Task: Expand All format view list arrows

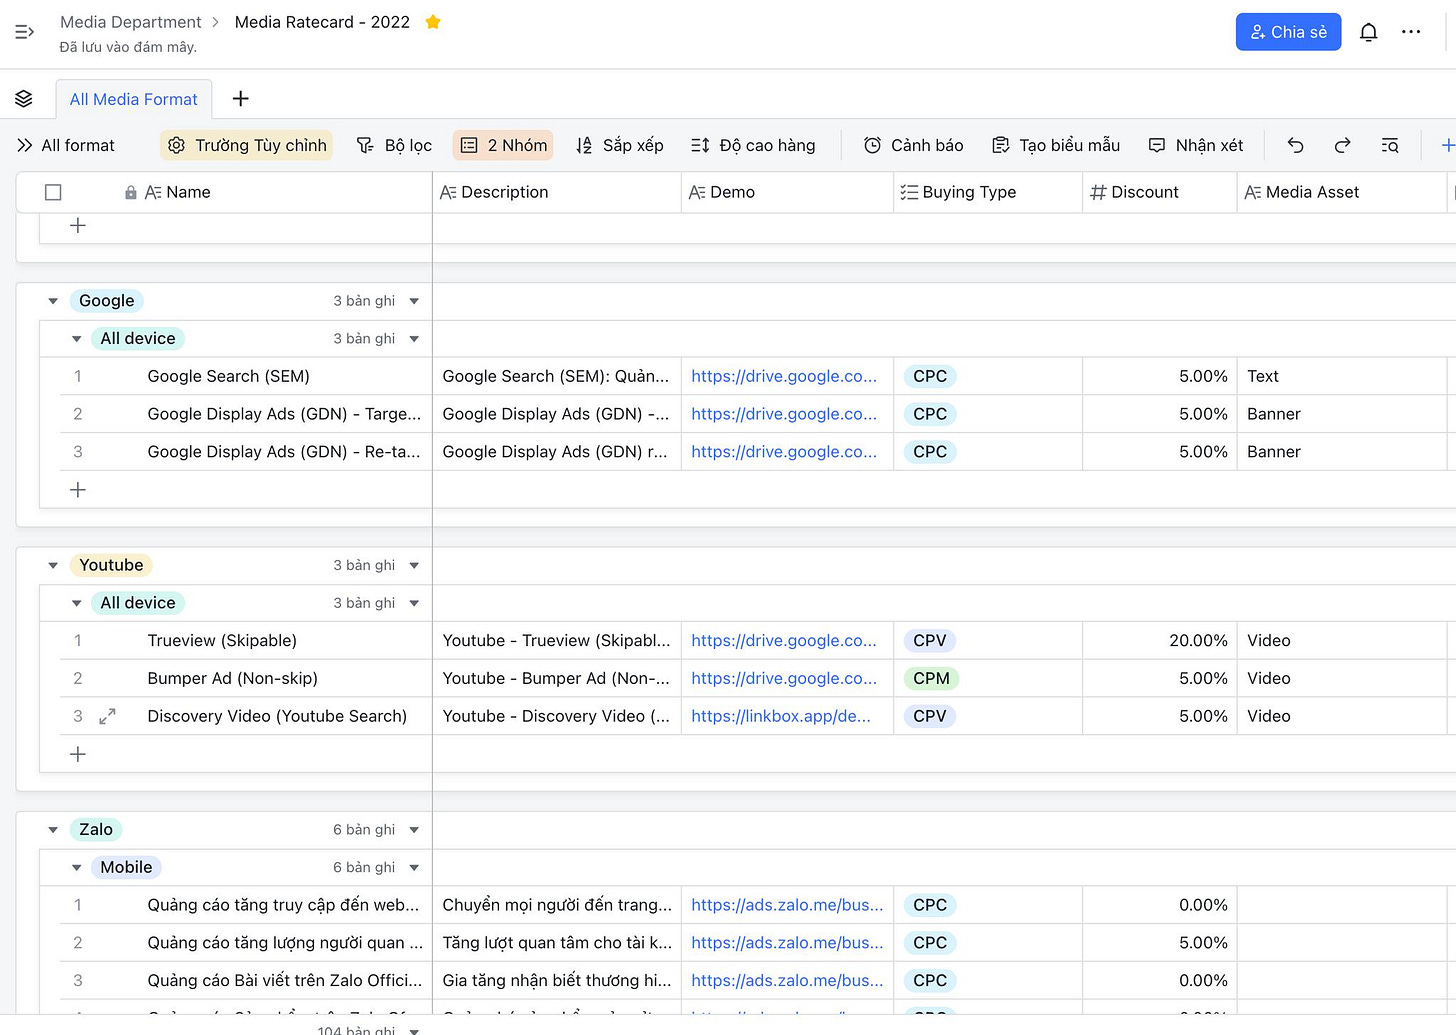Action: click(x=25, y=145)
